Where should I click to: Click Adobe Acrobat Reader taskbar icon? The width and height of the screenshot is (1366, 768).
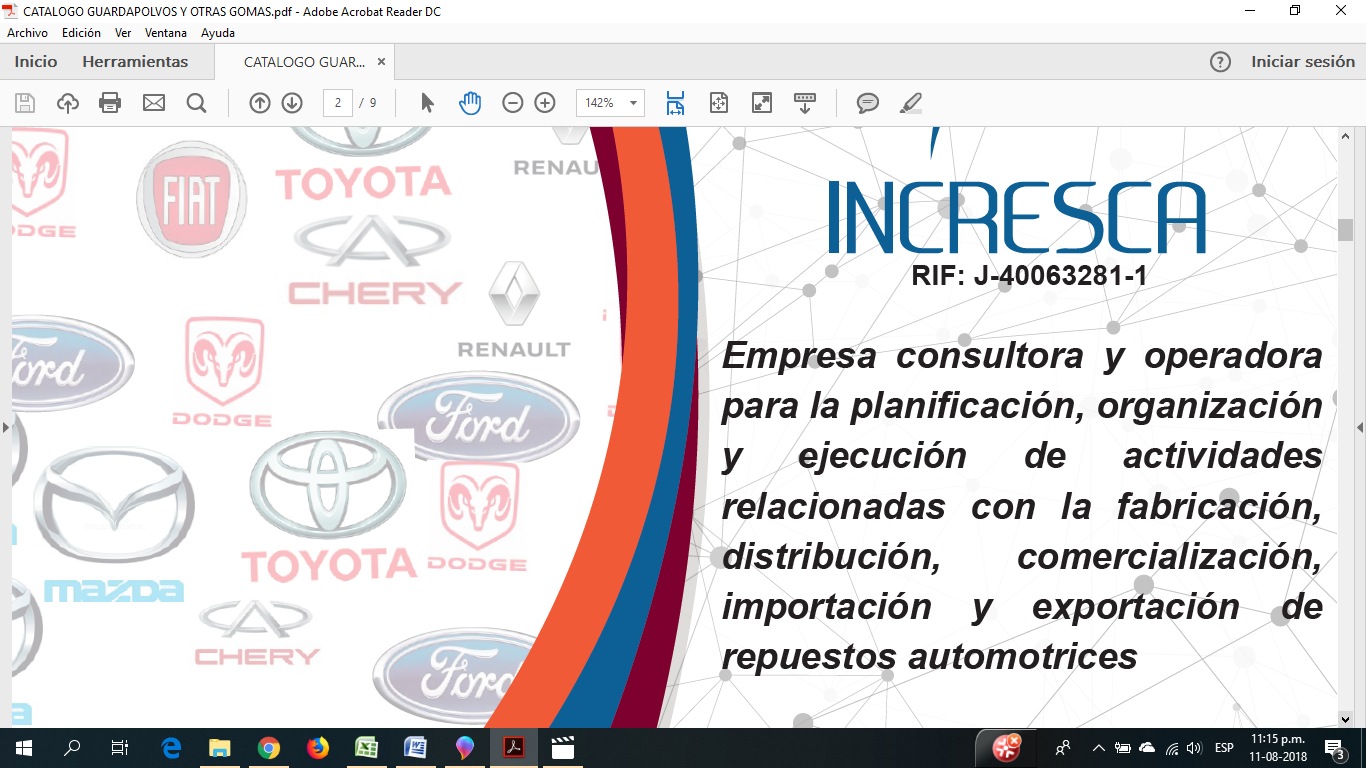(514, 748)
